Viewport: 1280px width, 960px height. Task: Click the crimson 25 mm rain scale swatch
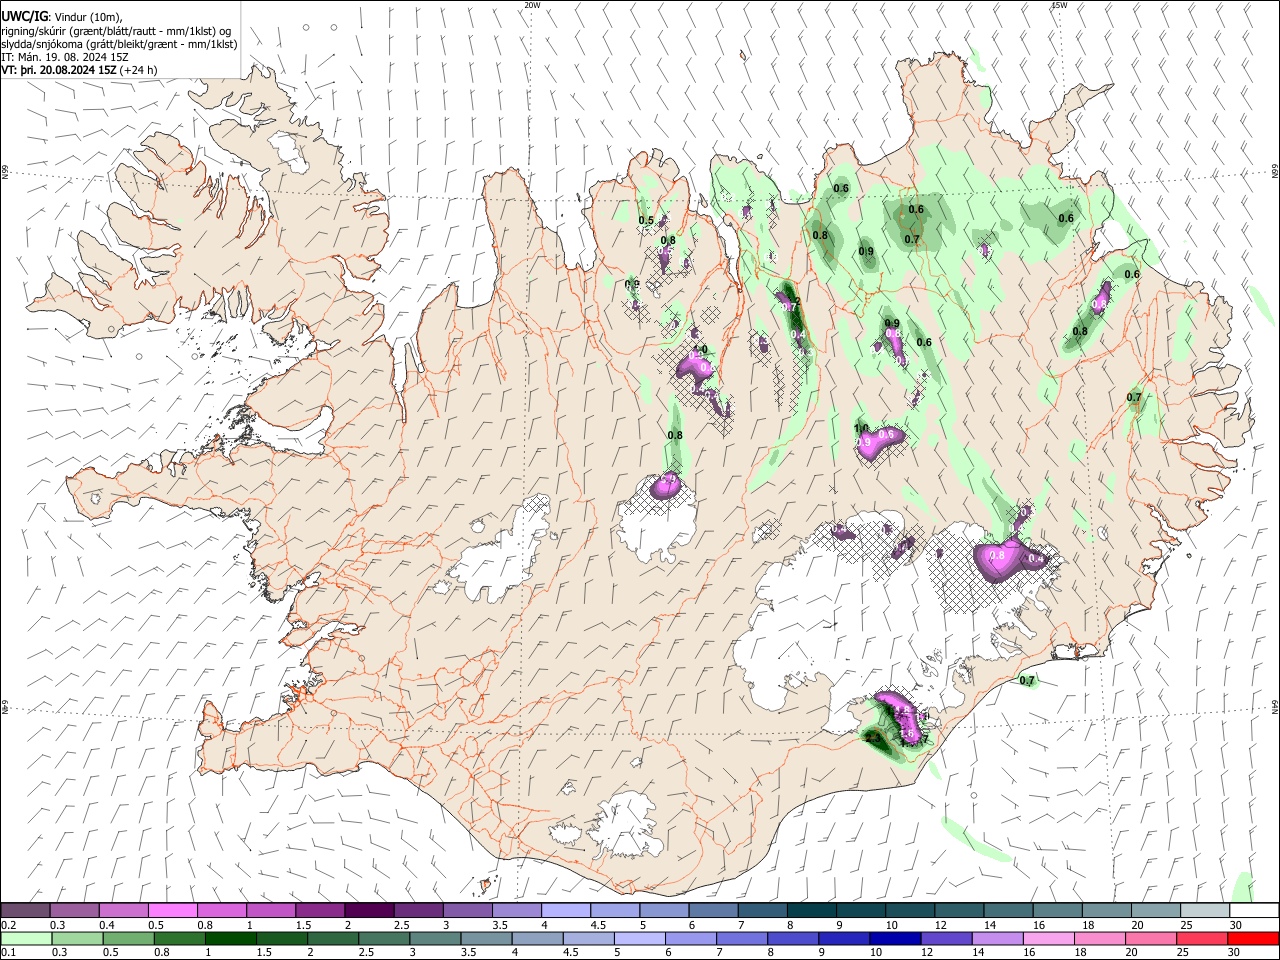(x=1201, y=938)
